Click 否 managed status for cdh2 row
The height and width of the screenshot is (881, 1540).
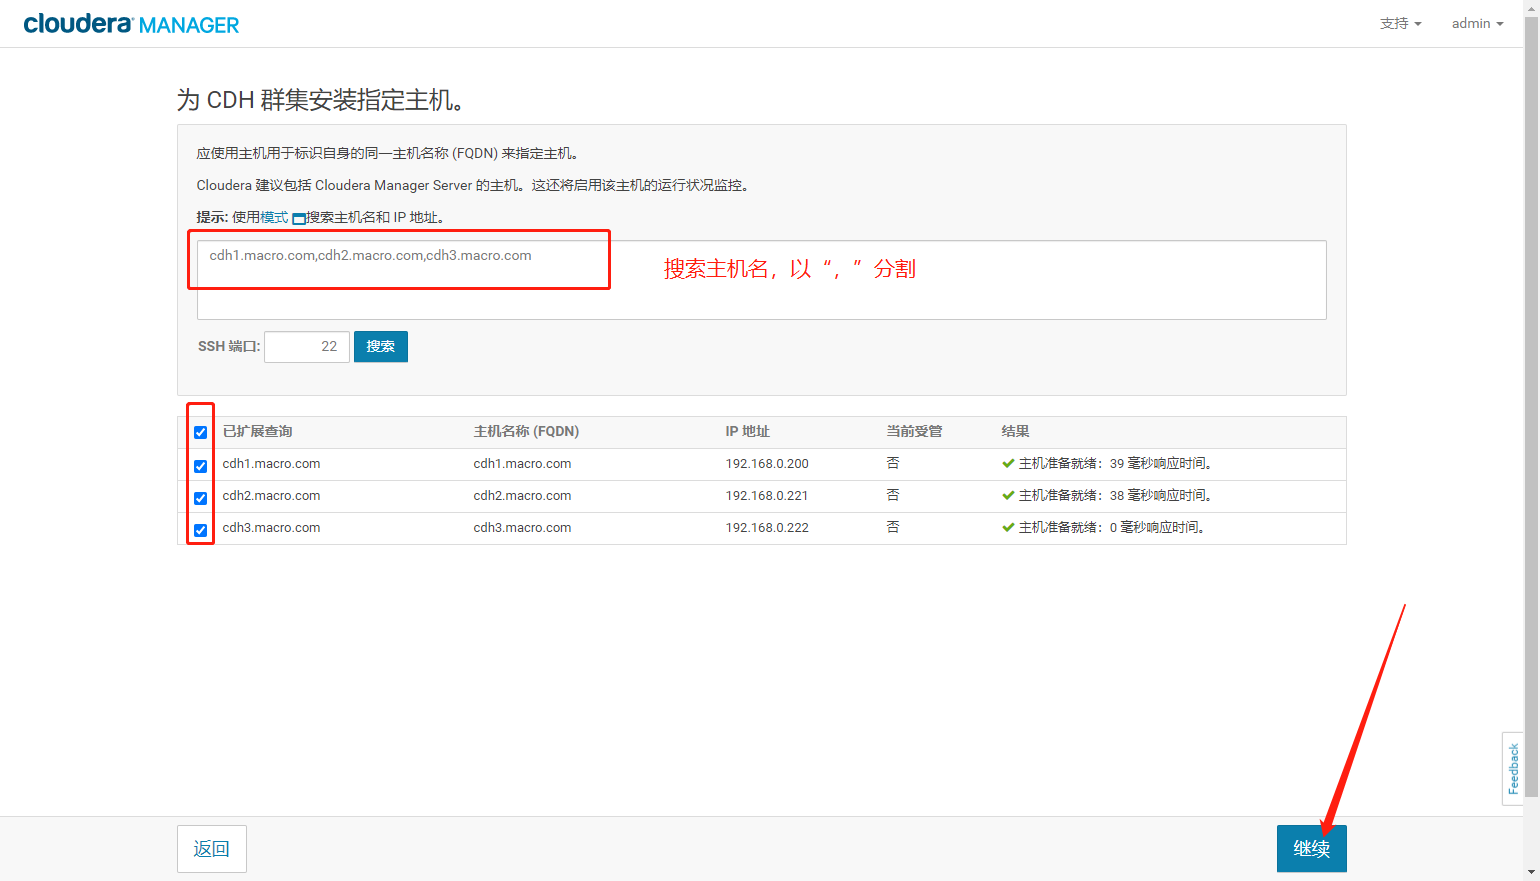893,495
